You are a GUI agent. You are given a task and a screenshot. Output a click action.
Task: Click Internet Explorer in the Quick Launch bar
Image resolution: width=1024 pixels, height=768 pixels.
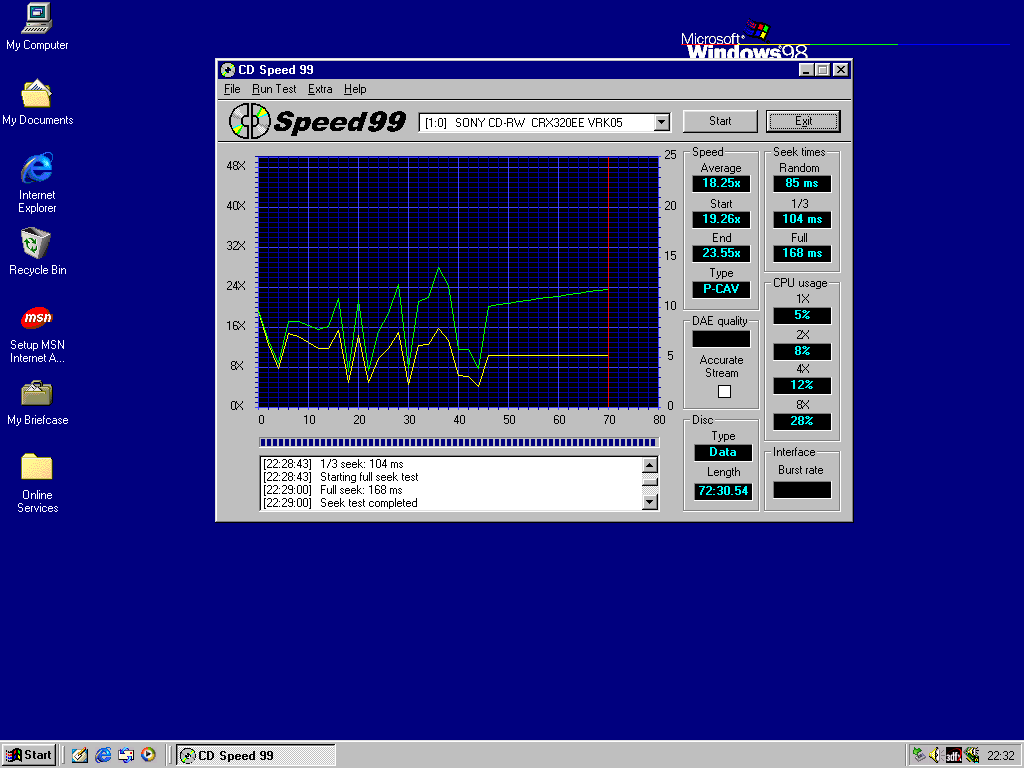[103, 755]
